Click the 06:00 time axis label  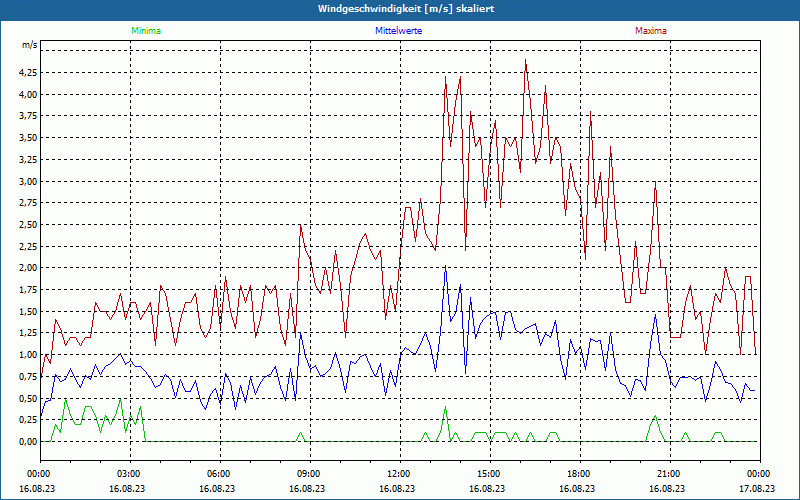pyautogui.click(x=220, y=474)
